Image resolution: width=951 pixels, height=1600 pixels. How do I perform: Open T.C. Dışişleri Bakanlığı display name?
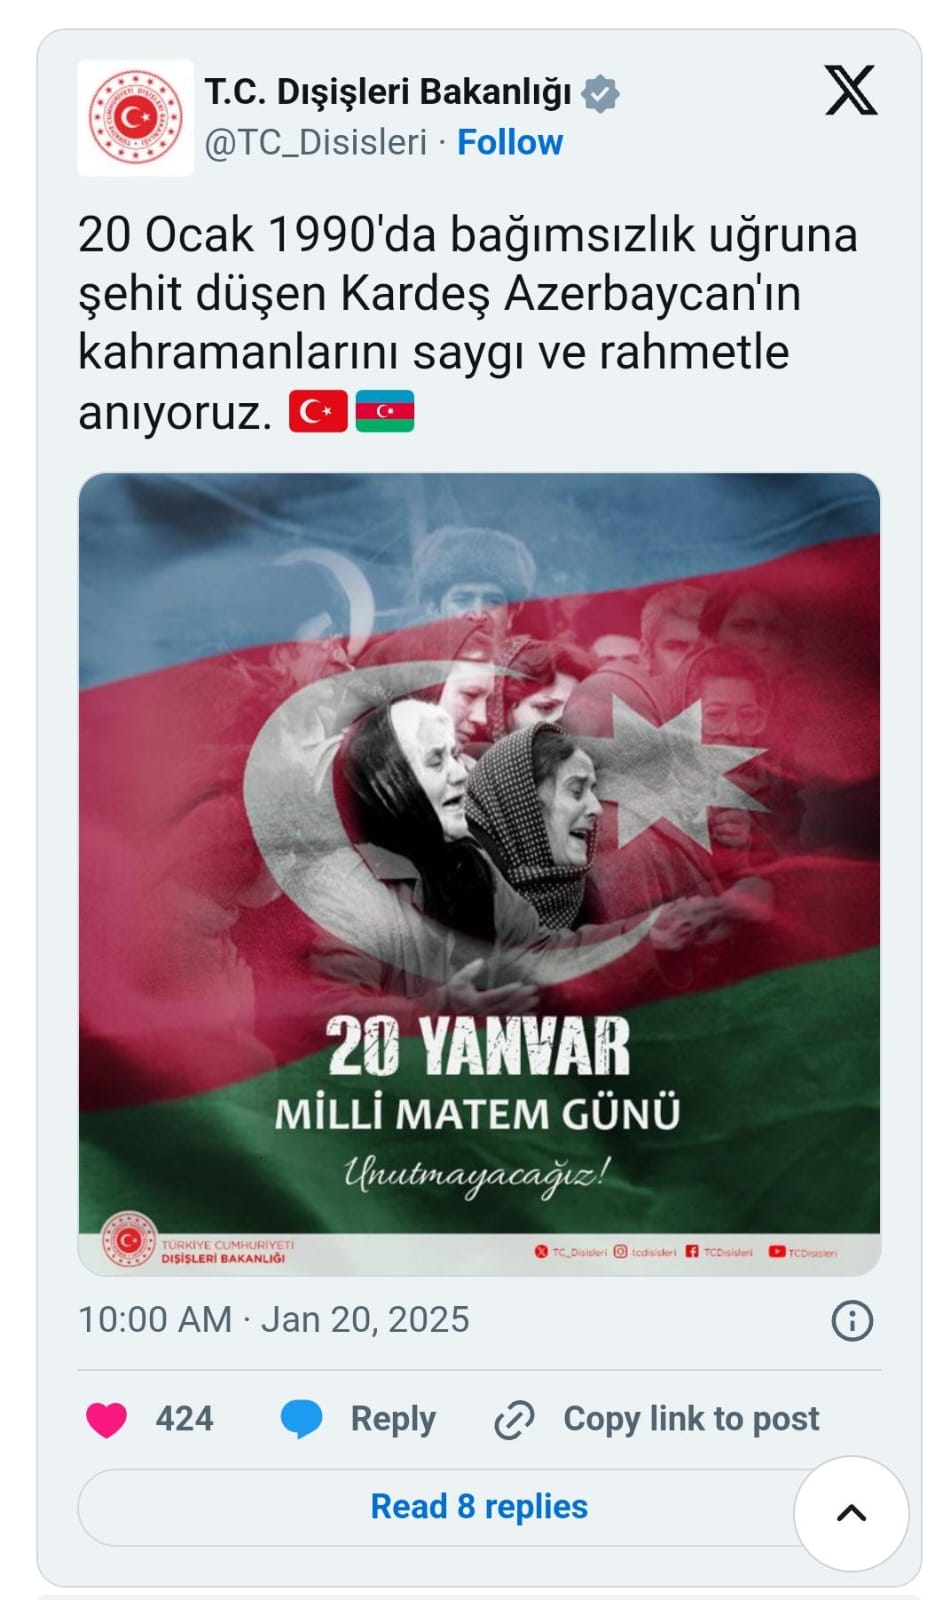[x=388, y=92]
